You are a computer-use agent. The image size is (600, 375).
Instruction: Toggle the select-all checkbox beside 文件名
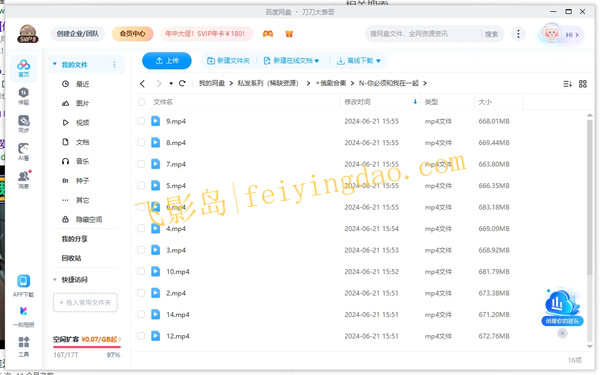142,102
